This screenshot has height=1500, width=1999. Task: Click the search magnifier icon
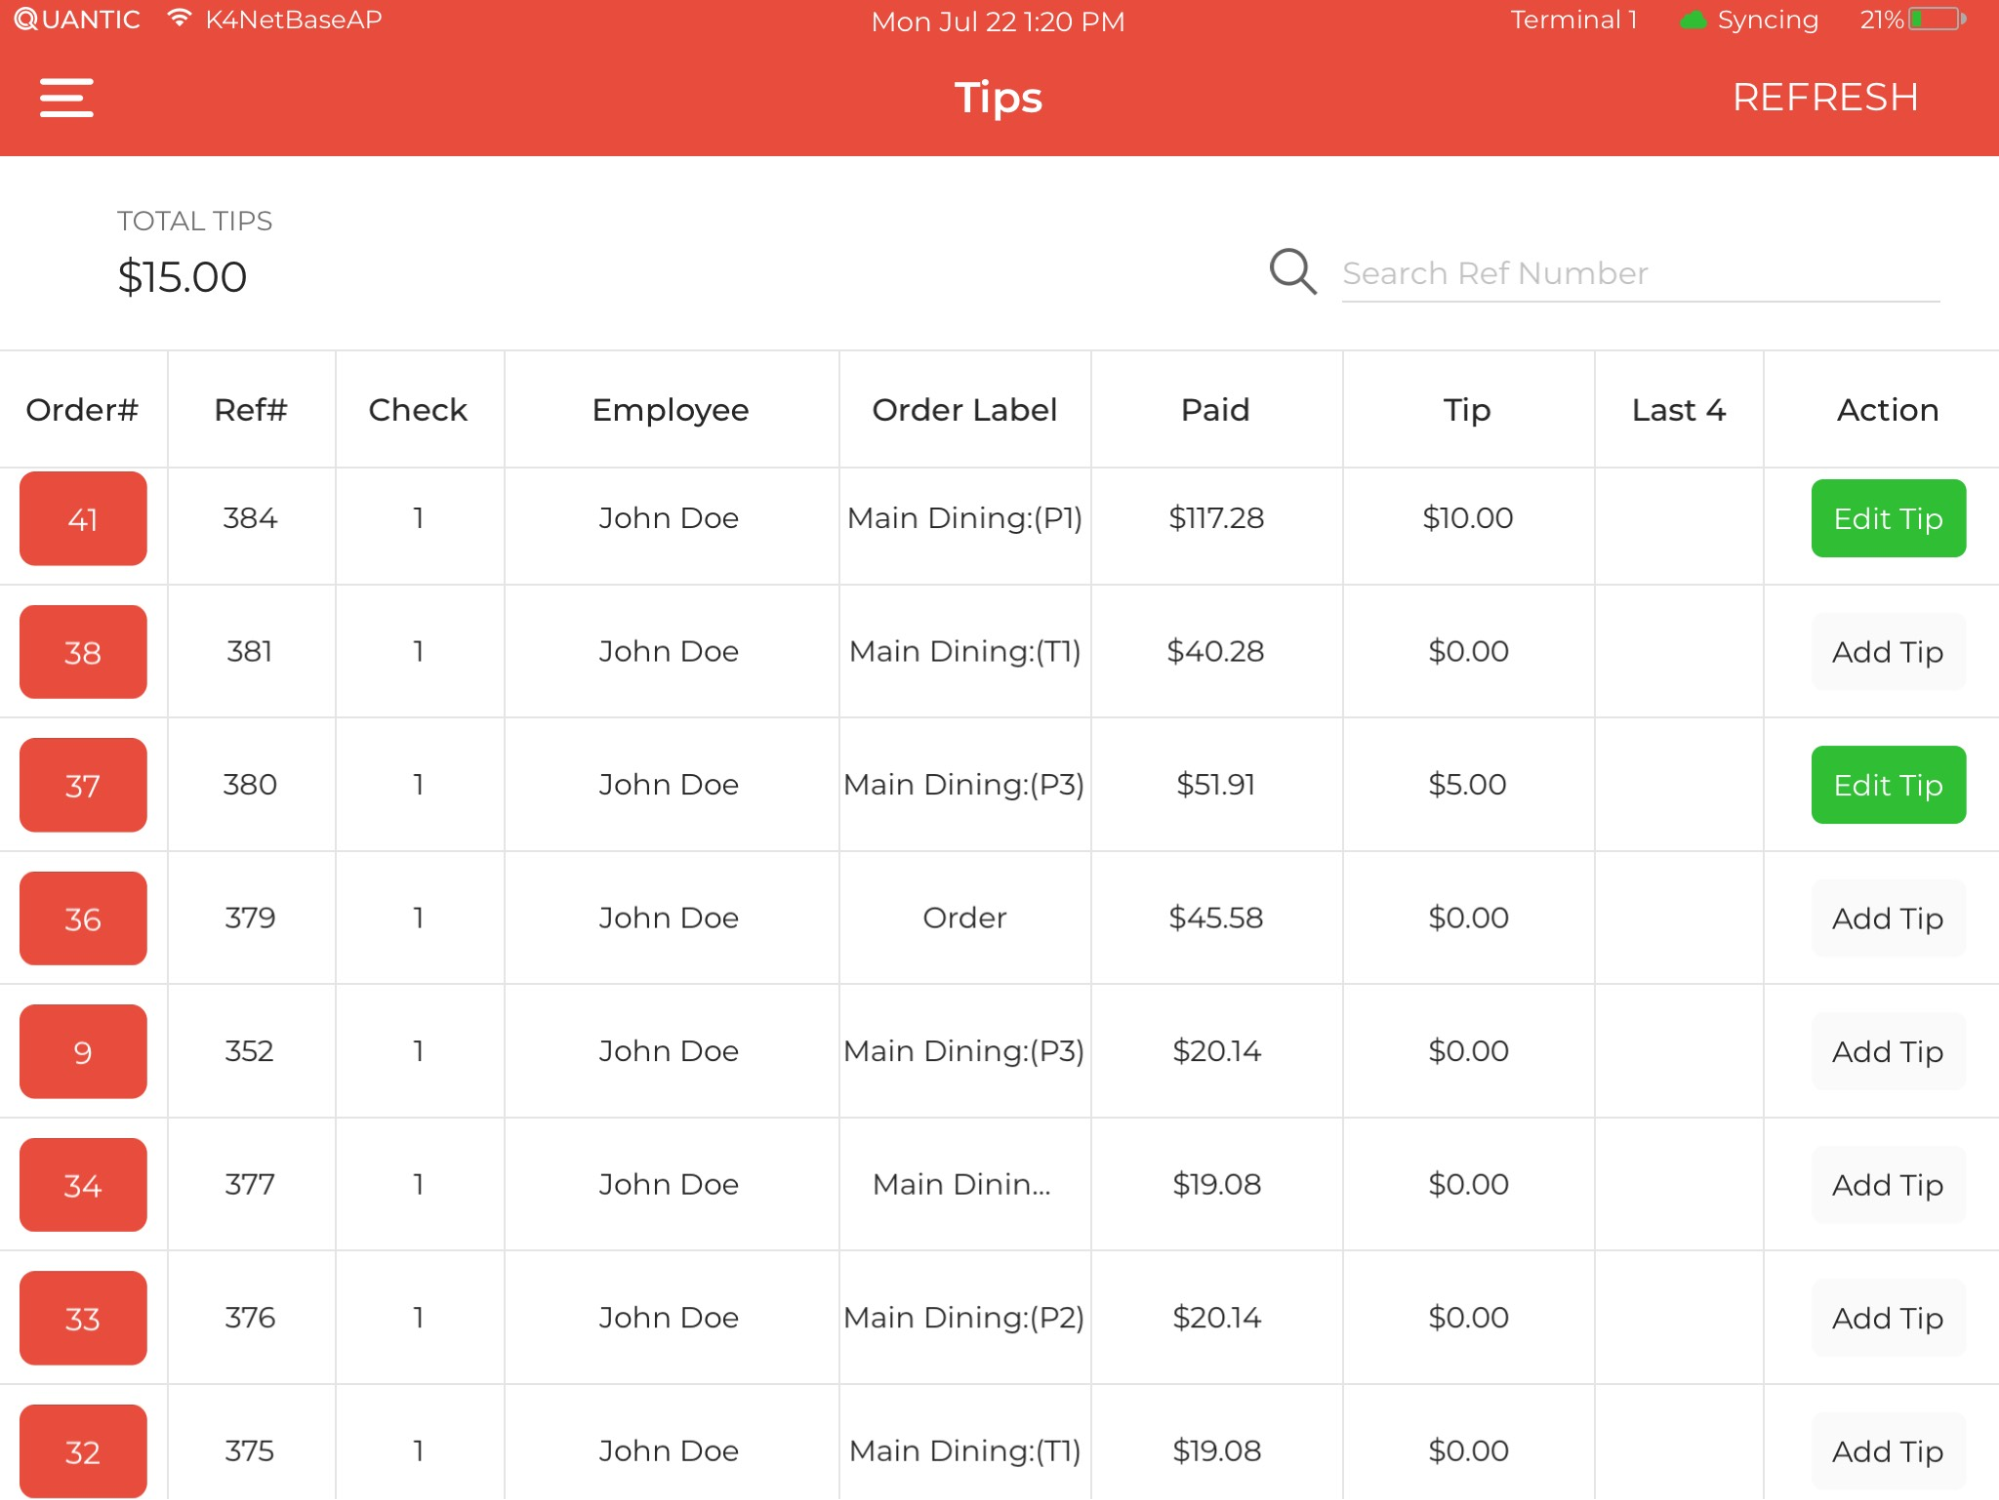pyautogui.click(x=1292, y=271)
